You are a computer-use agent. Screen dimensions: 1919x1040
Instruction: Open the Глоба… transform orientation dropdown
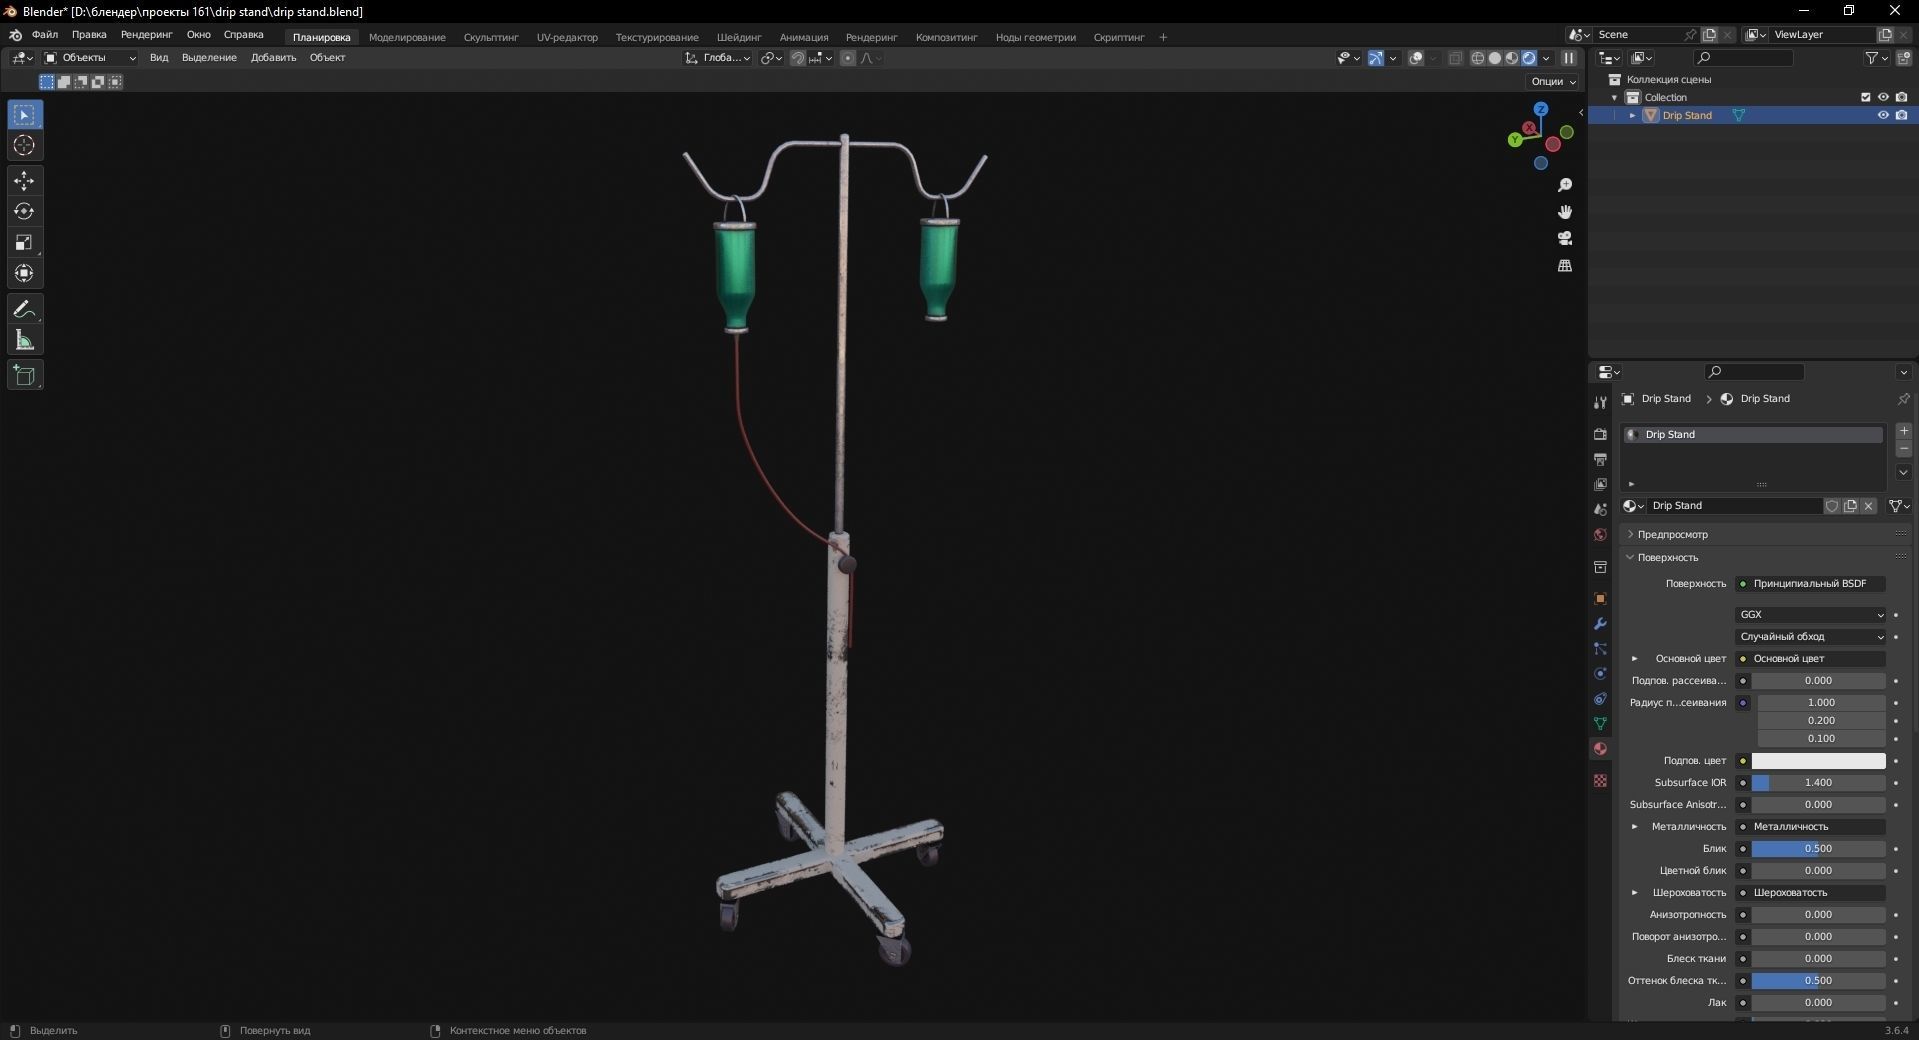click(718, 58)
